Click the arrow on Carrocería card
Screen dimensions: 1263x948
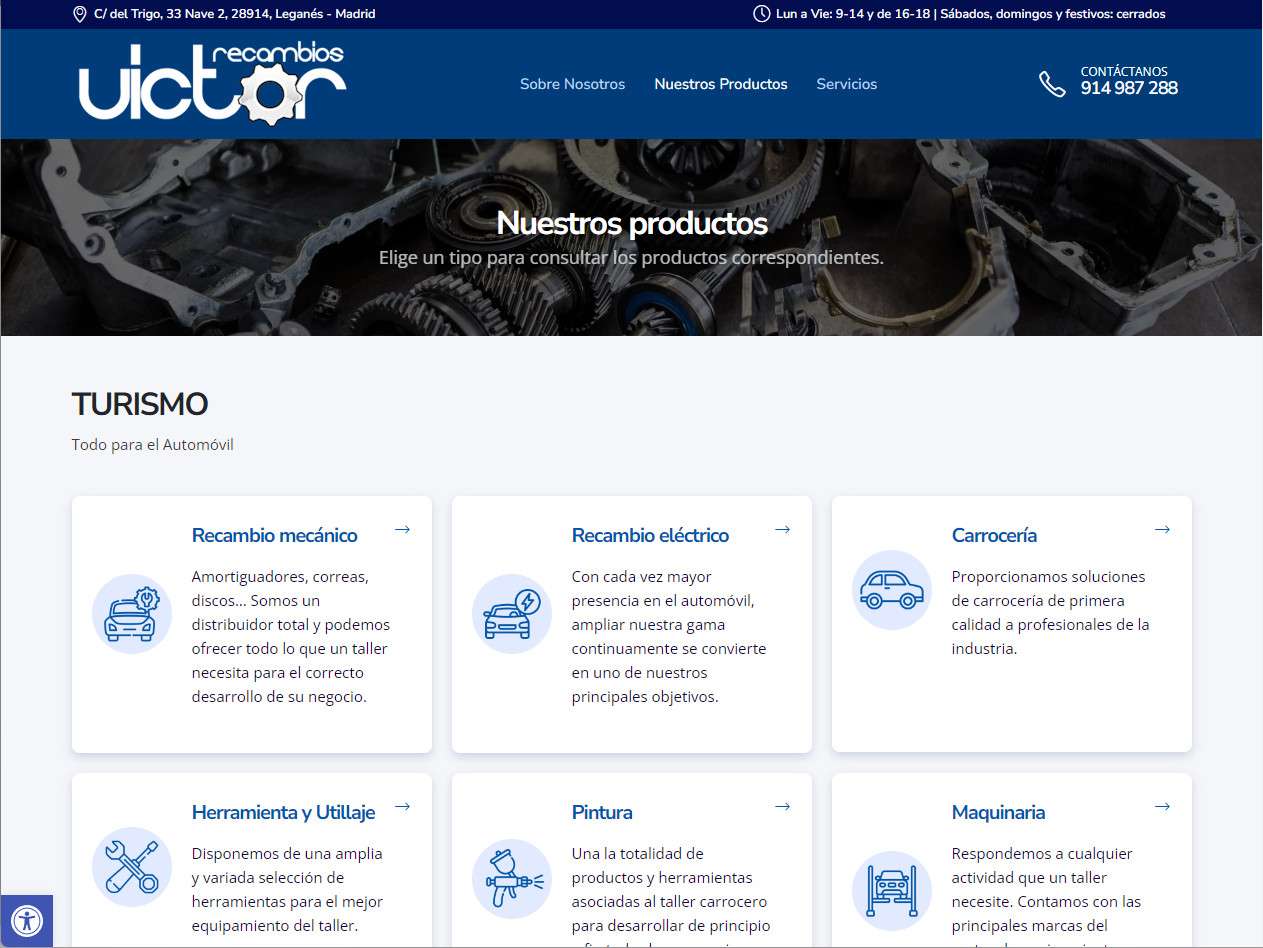click(1162, 529)
